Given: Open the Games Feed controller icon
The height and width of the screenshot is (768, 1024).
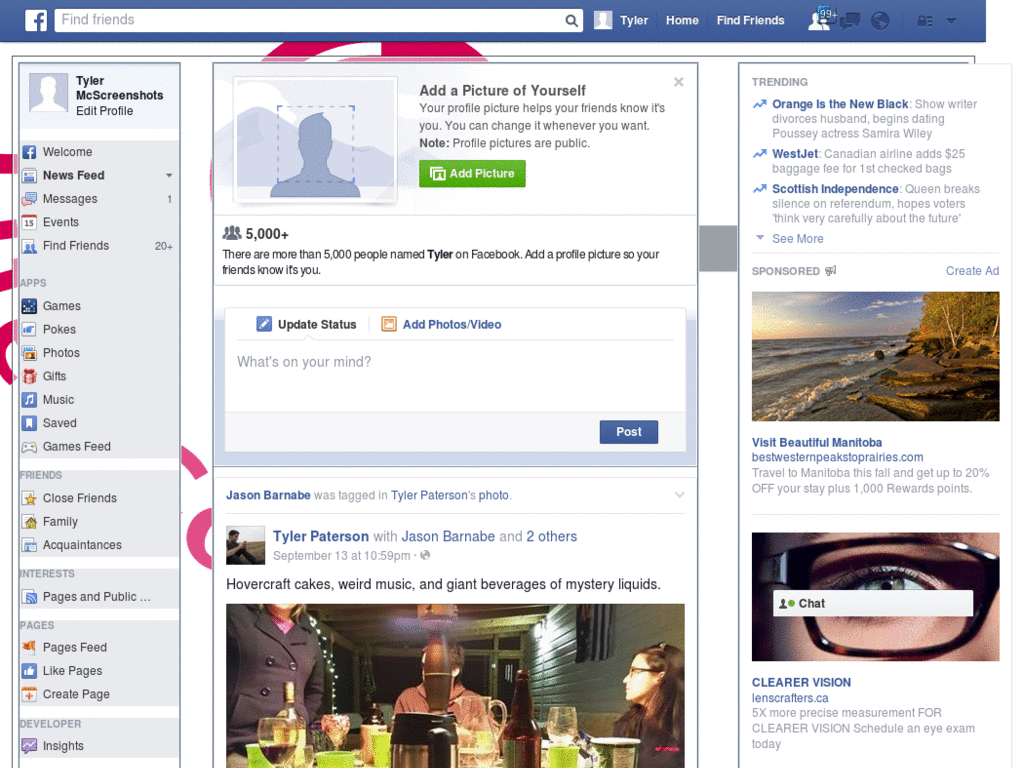Looking at the screenshot, I should coord(29,447).
